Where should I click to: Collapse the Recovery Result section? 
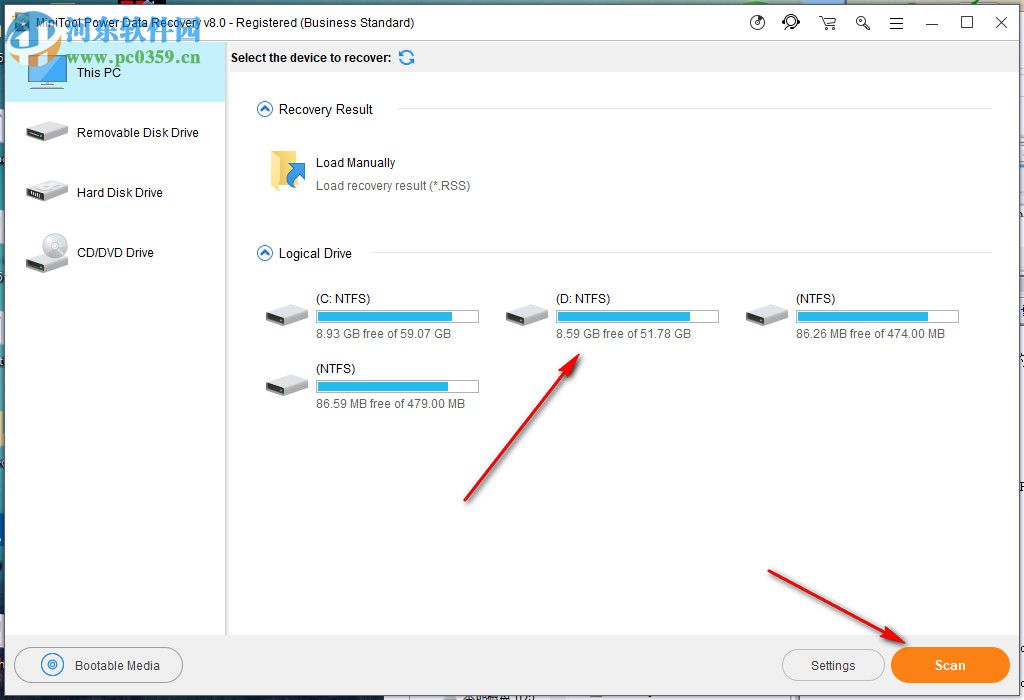tap(263, 109)
